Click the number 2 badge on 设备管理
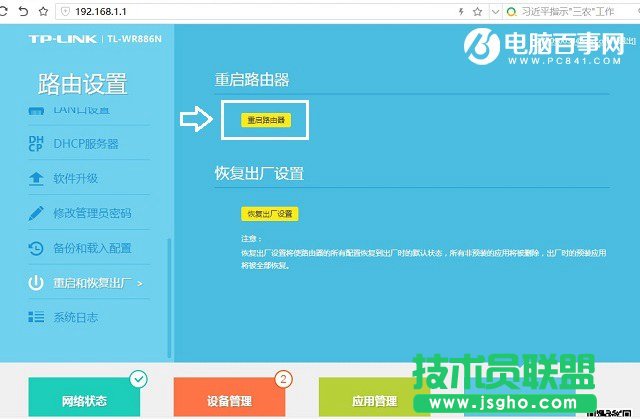 click(x=283, y=379)
